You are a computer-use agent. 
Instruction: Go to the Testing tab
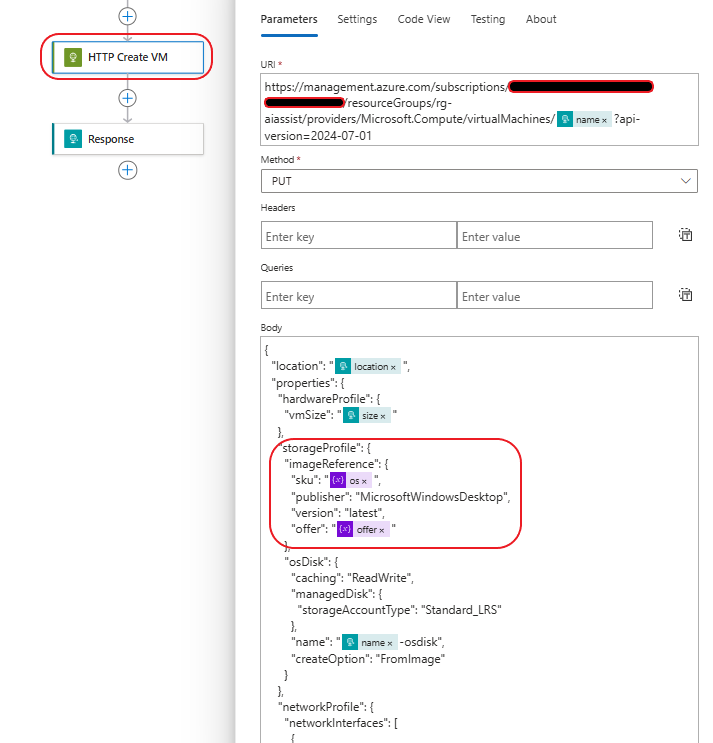[488, 19]
